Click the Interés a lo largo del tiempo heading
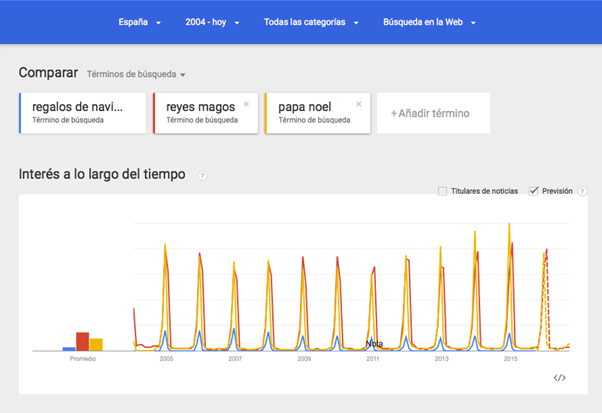 (x=102, y=174)
